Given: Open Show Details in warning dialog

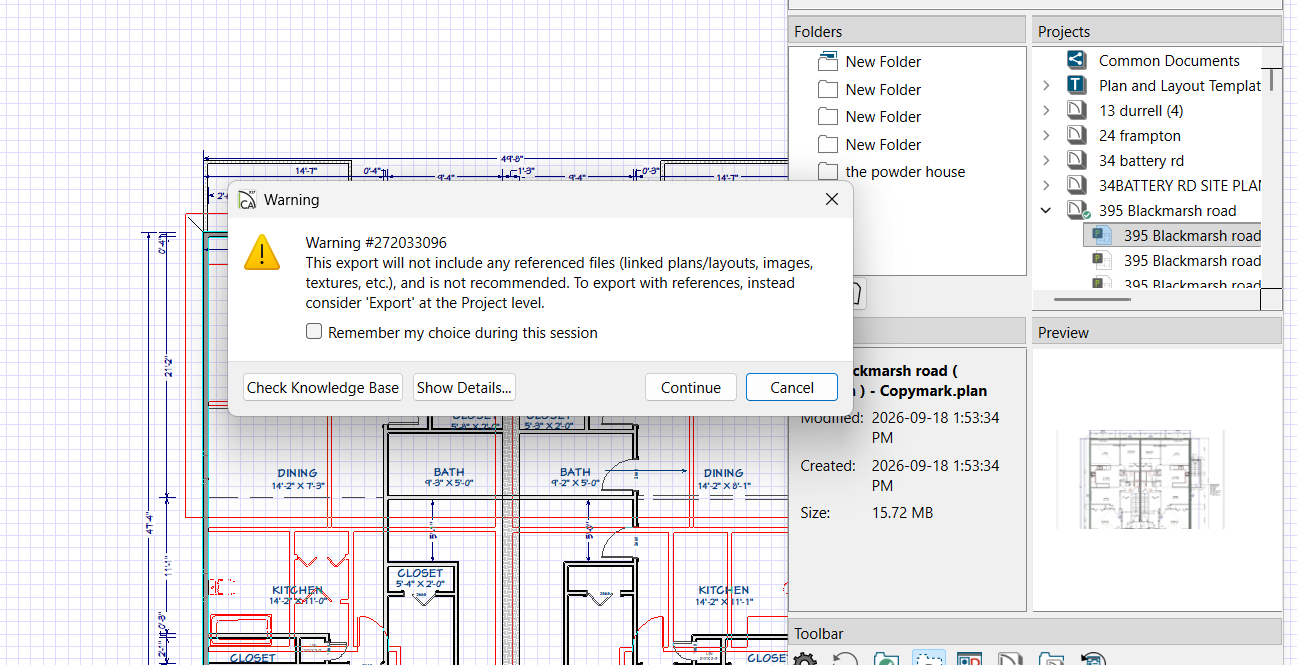Looking at the screenshot, I should (464, 387).
